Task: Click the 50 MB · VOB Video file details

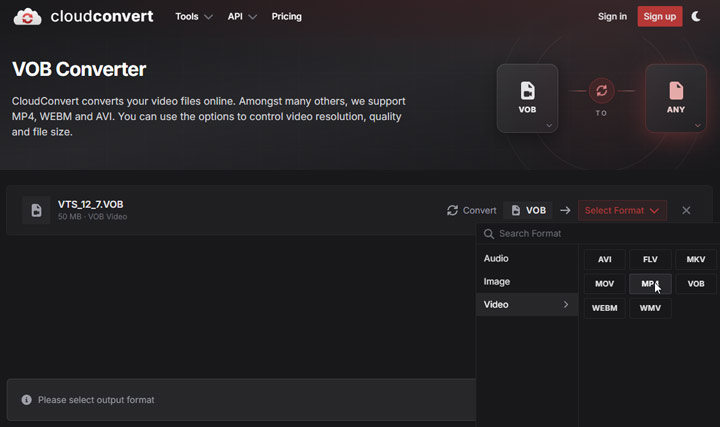Action: pyautogui.click(x=92, y=217)
